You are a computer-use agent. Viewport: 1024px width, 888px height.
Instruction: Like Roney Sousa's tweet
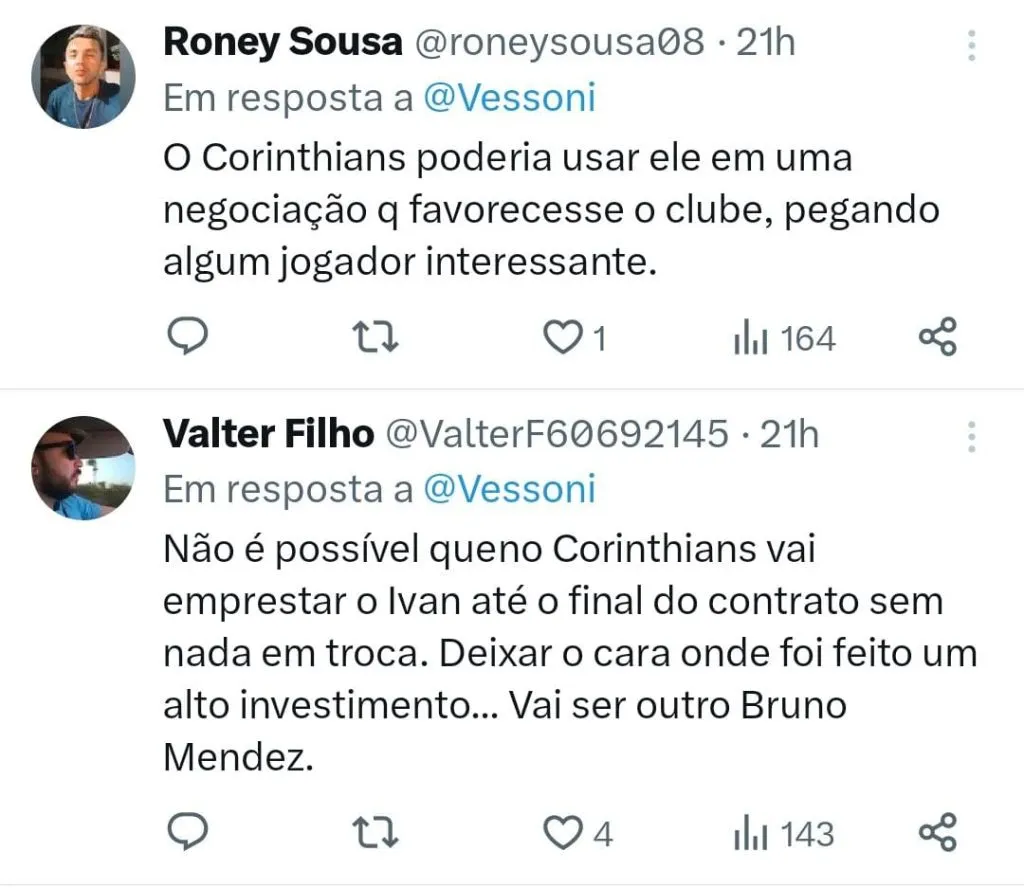(562, 338)
